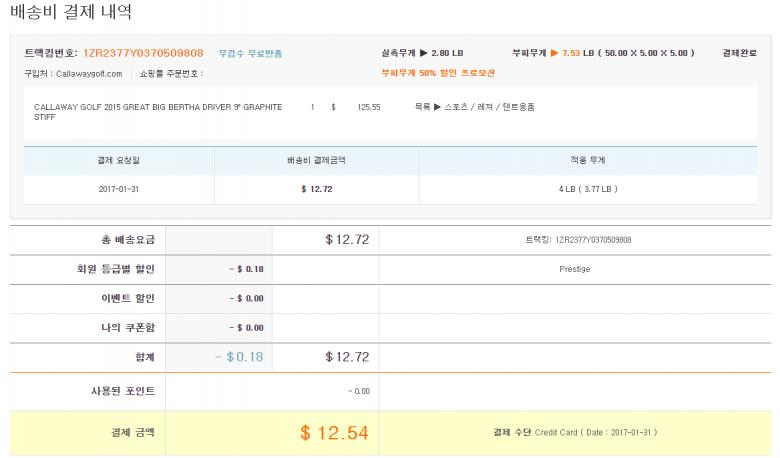
Task: Select the 배송비 결제금액 column header
Action: click(x=316, y=160)
